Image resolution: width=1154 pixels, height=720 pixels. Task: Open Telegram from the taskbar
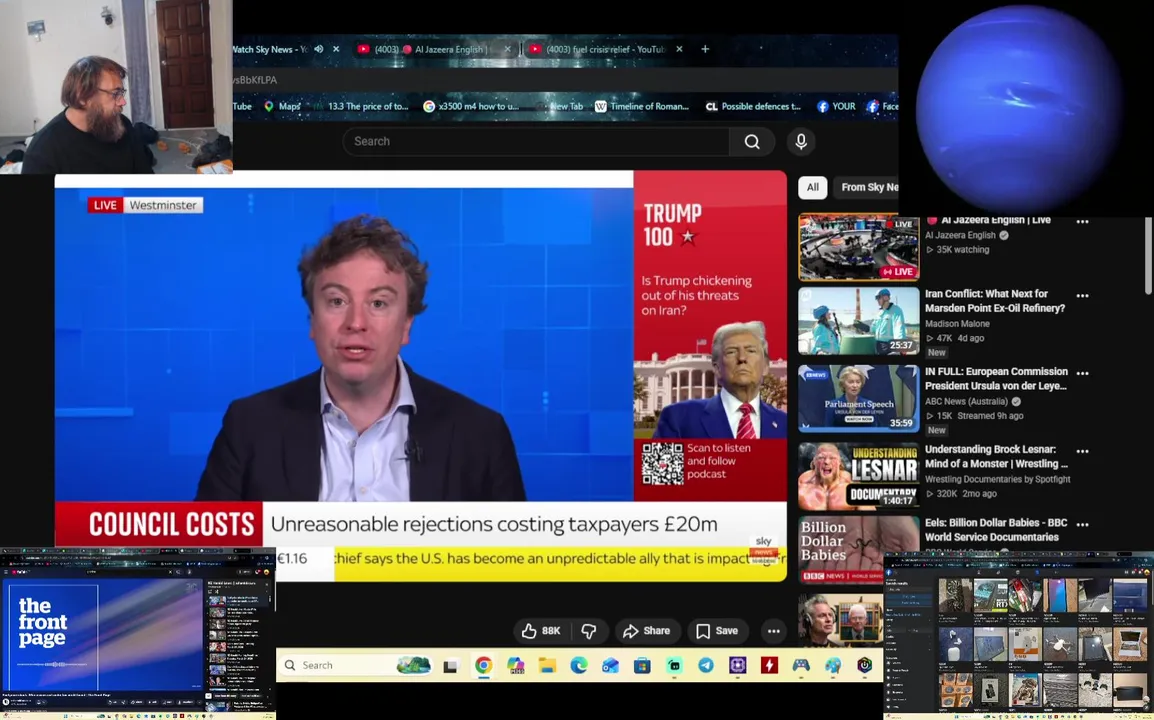tap(706, 666)
